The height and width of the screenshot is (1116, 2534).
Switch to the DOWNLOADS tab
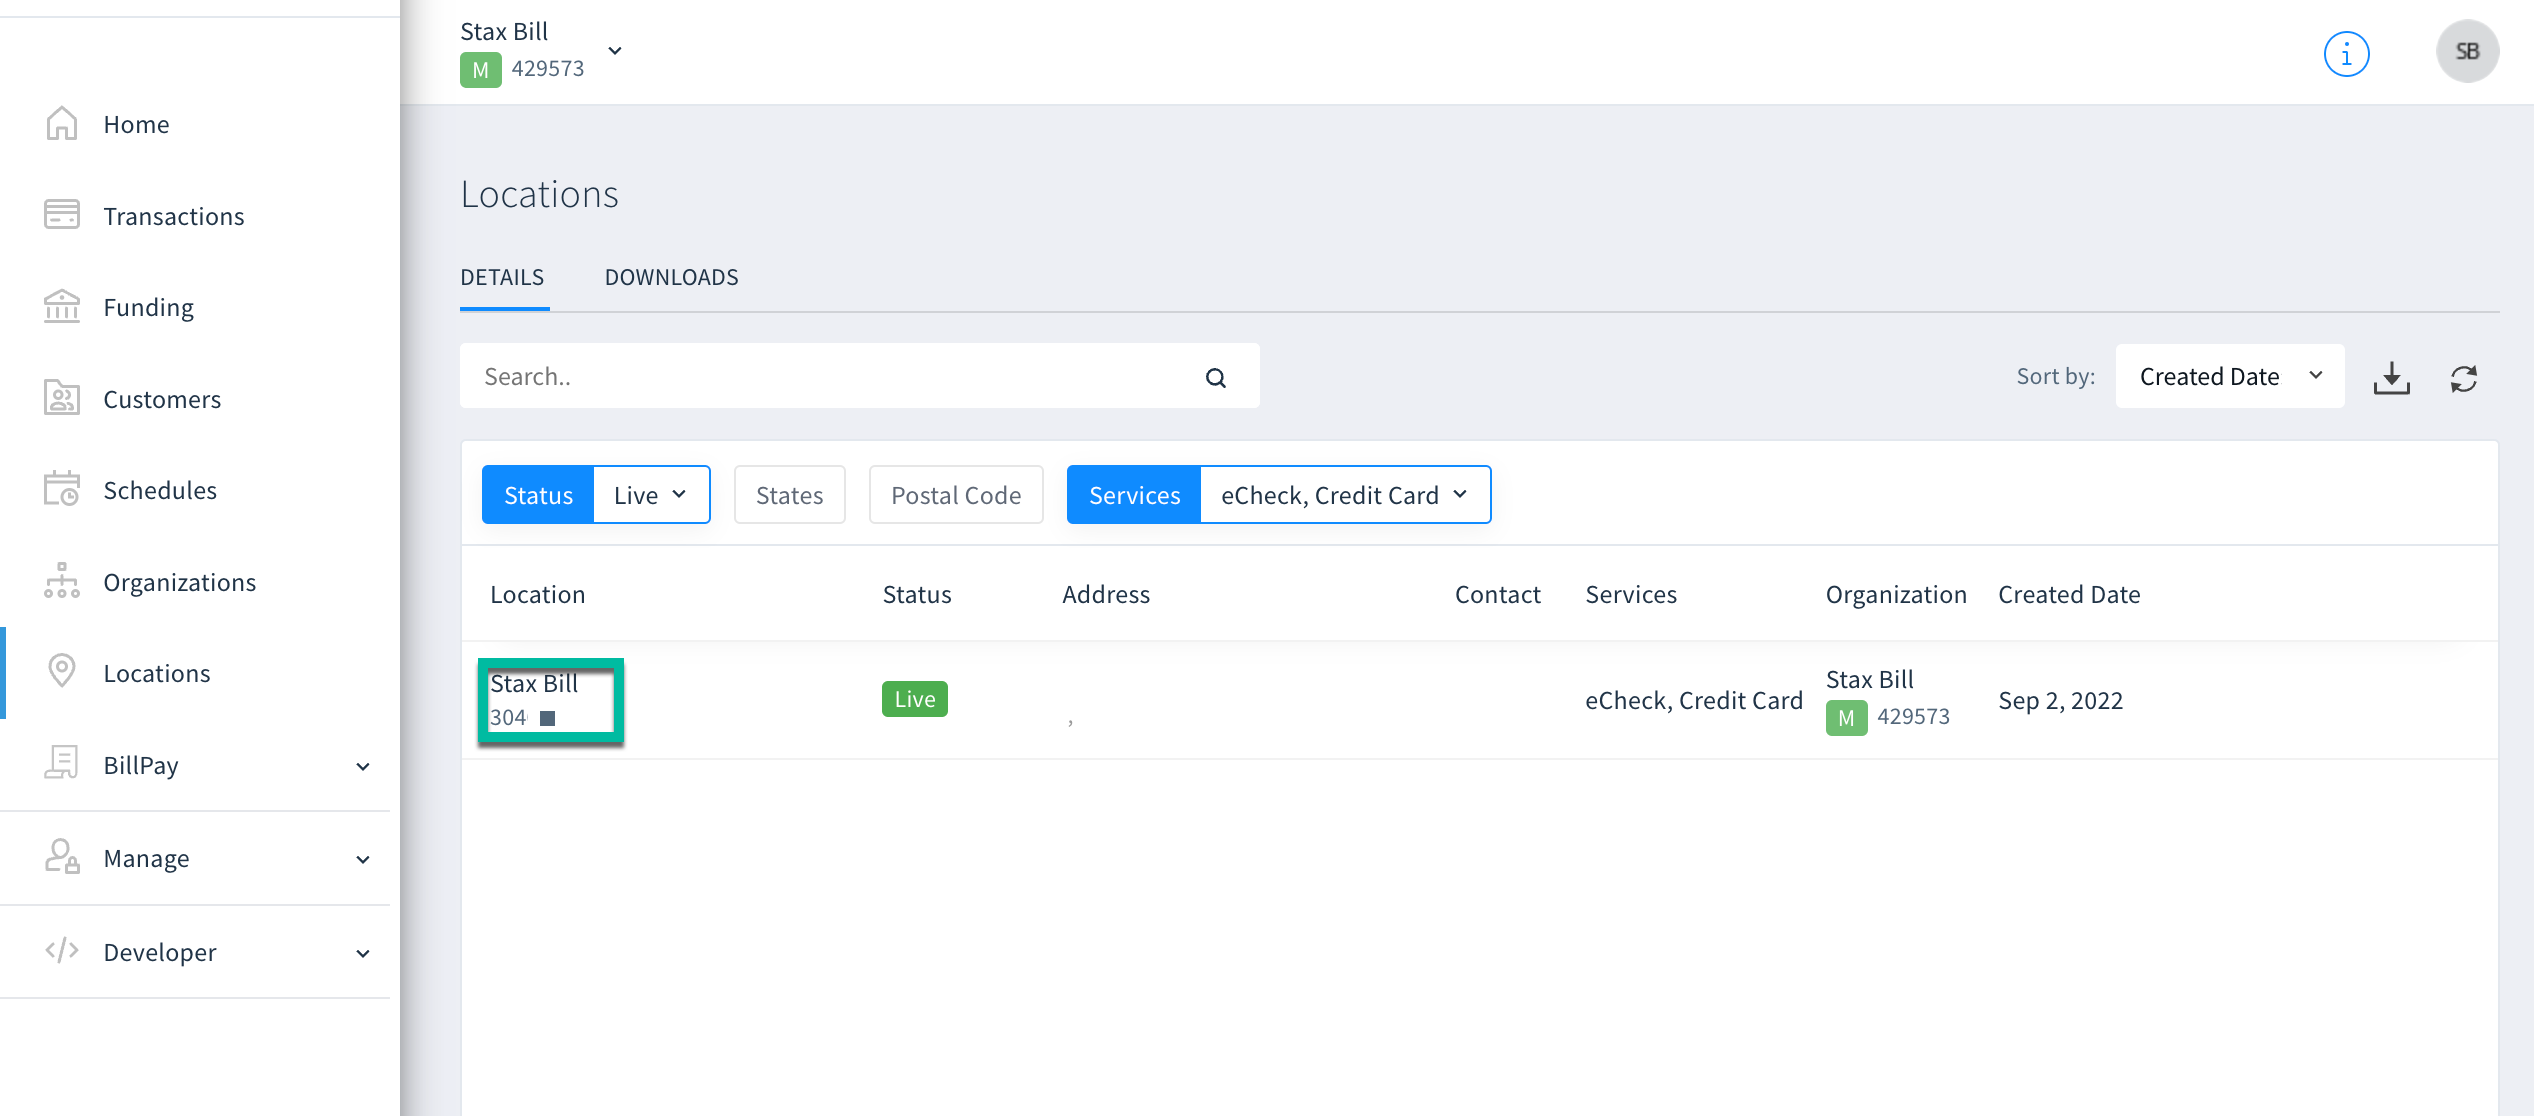pyautogui.click(x=672, y=277)
